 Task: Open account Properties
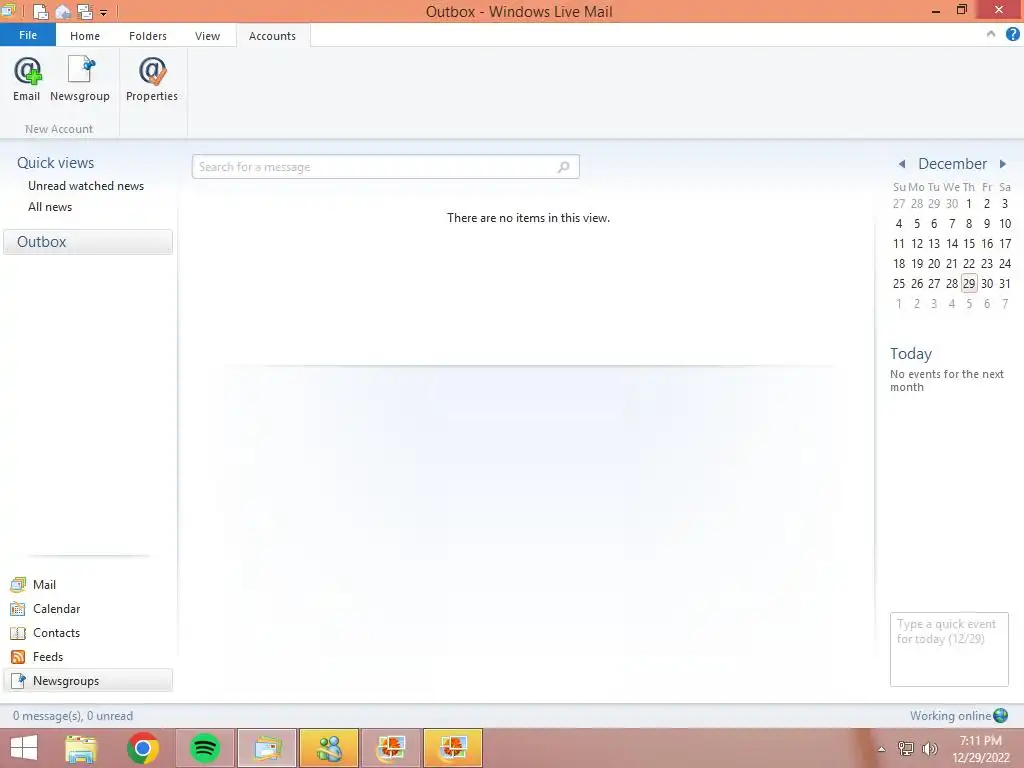[152, 79]
